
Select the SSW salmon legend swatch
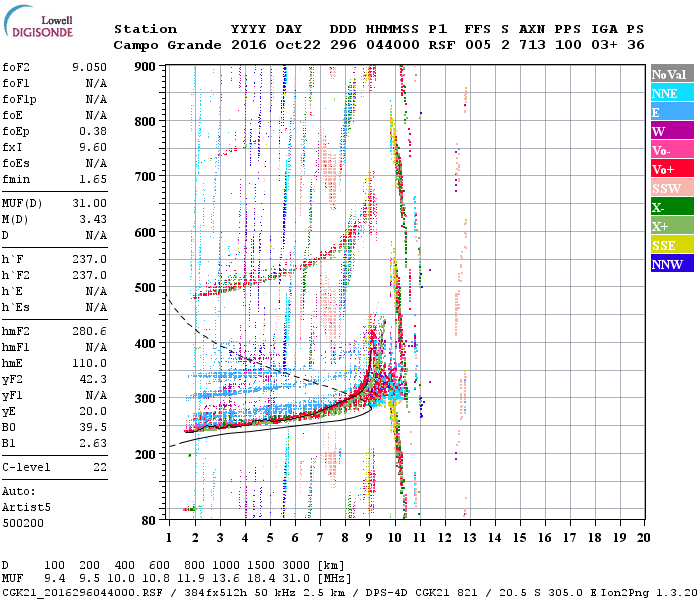(x=672, y=188)
